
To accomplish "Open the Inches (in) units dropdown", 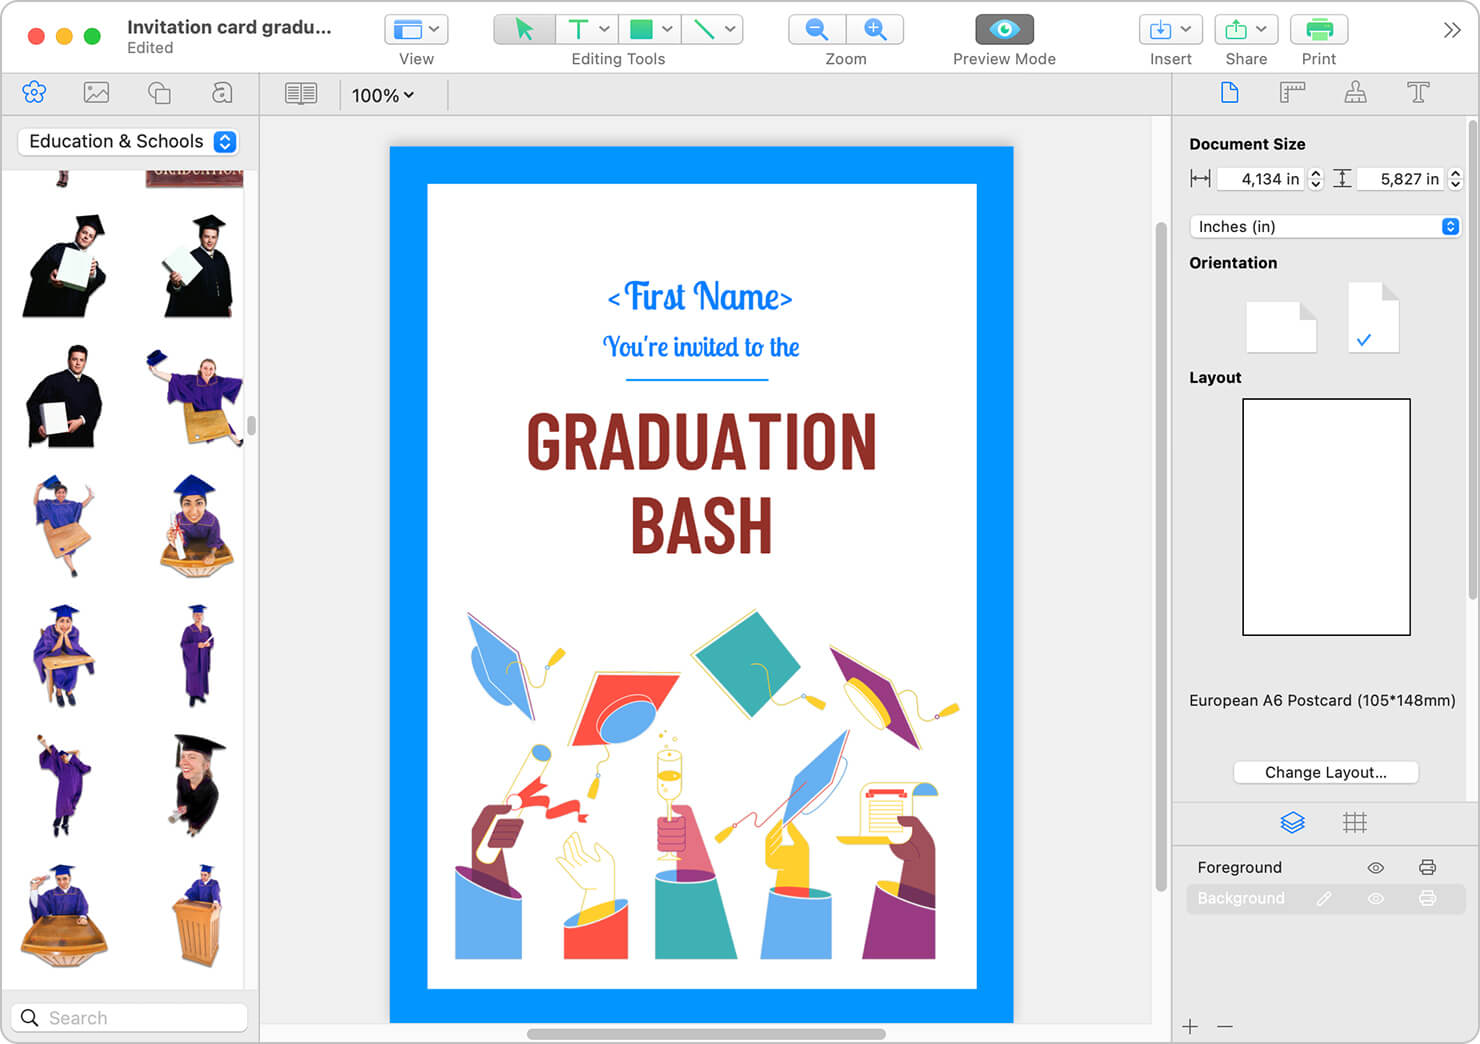I will (x=1325, y=227).
